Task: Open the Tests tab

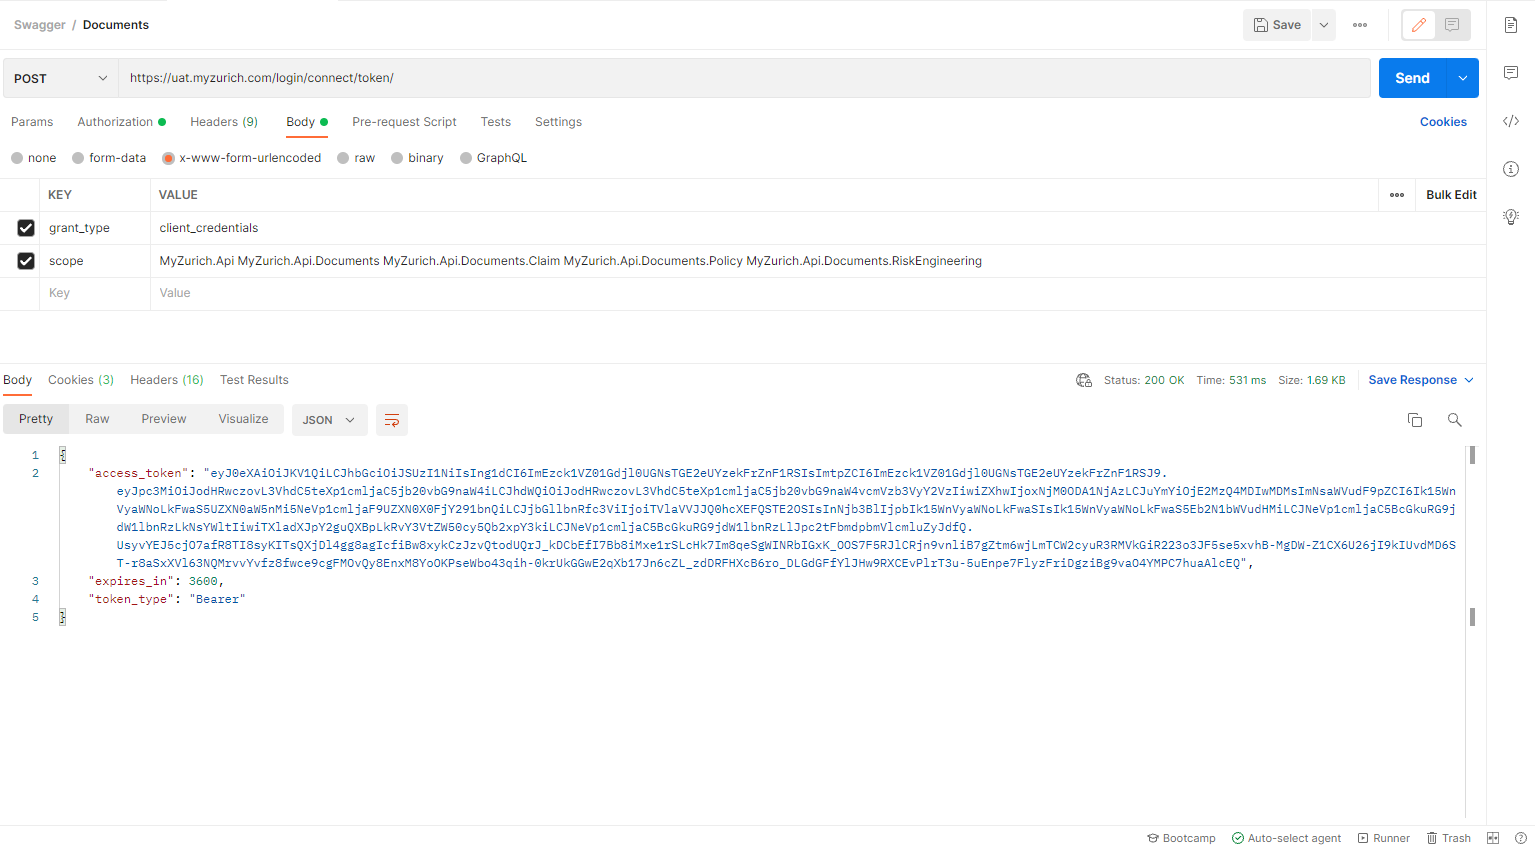Action: (x=495, y=122)
